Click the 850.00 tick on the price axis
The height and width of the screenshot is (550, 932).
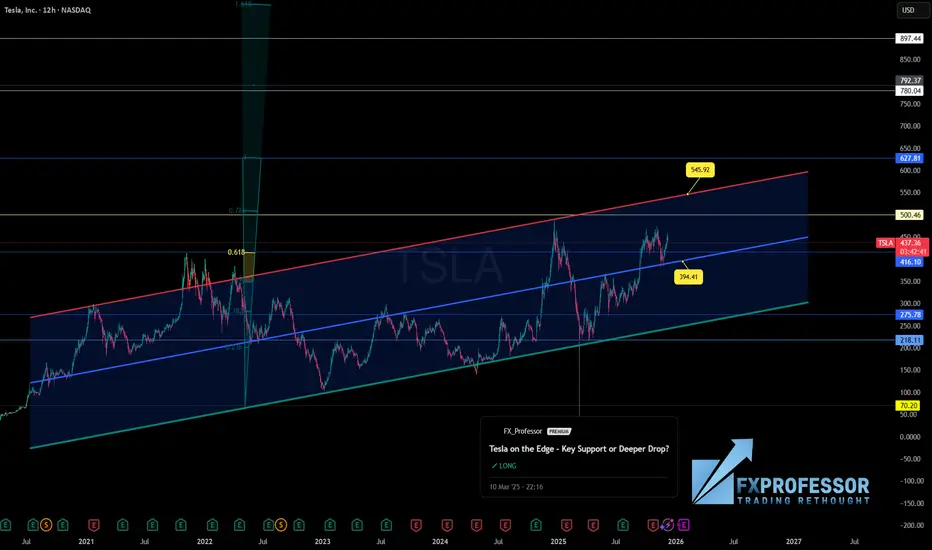[910, 59]
